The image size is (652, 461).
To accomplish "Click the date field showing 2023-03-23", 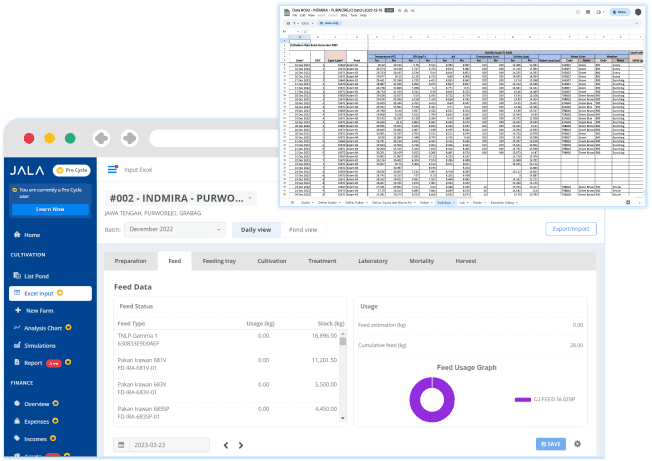I will pos(163,445).
